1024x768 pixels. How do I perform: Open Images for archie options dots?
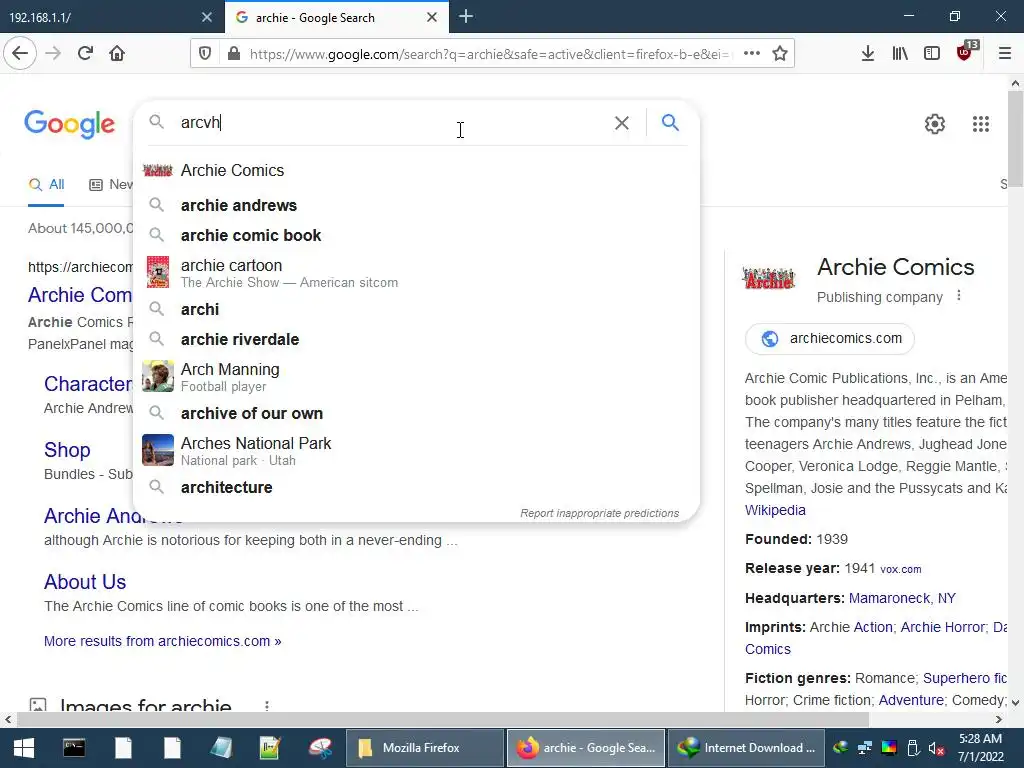pos(266,706)
